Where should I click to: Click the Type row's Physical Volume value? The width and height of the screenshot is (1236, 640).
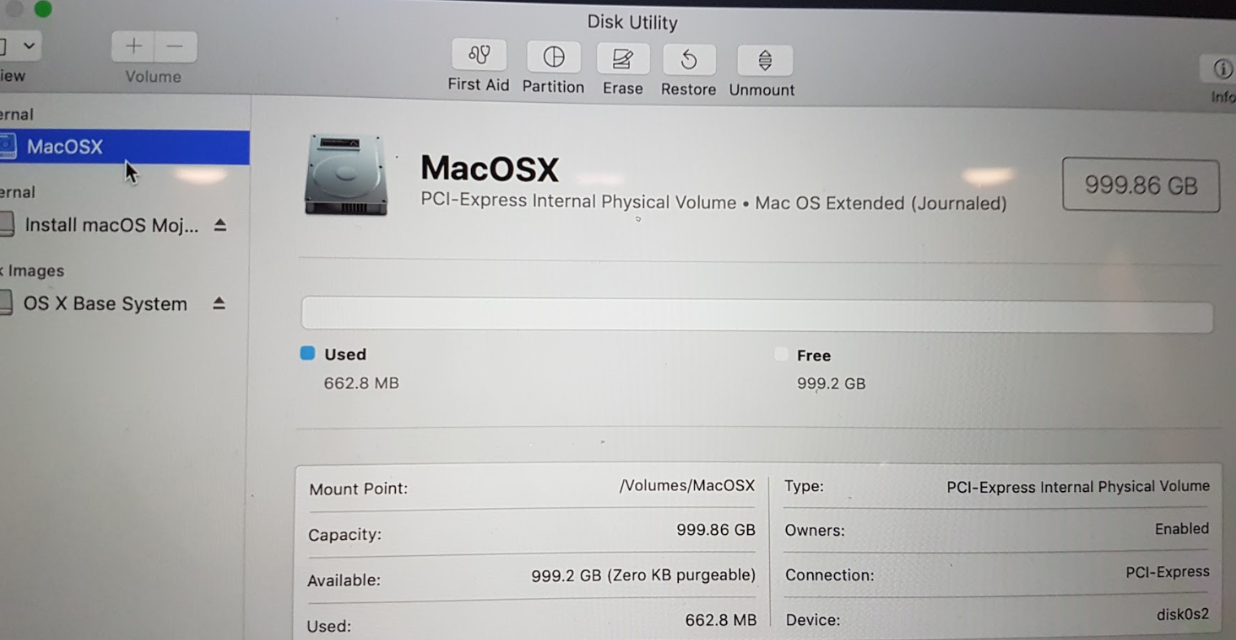point(1078,487)
